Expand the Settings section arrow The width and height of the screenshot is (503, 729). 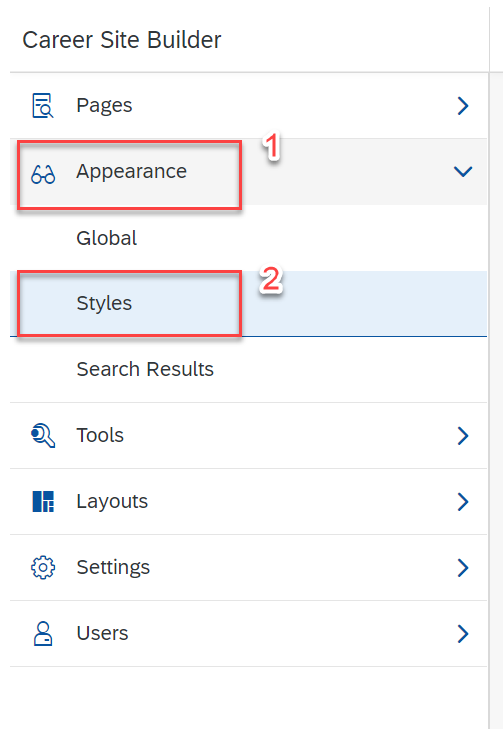tap(463, 568)
